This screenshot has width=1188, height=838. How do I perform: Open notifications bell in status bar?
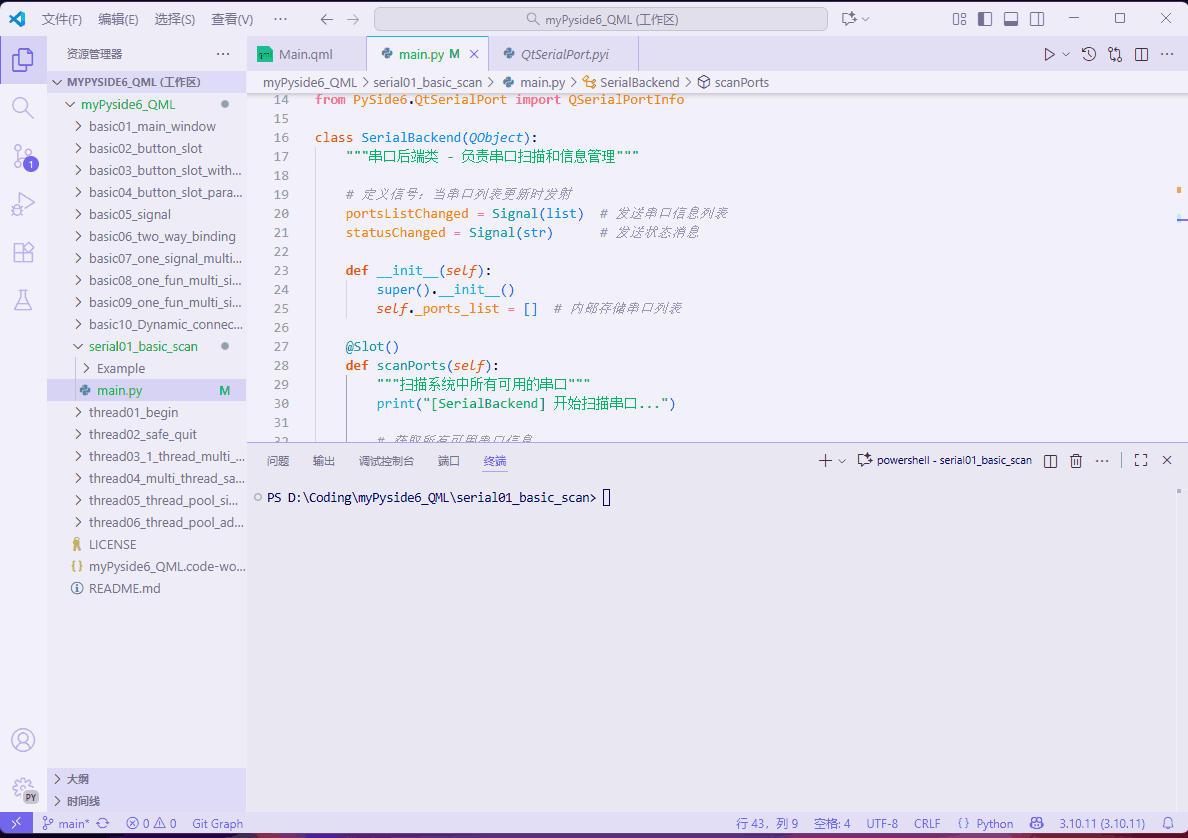point(1168,824)
